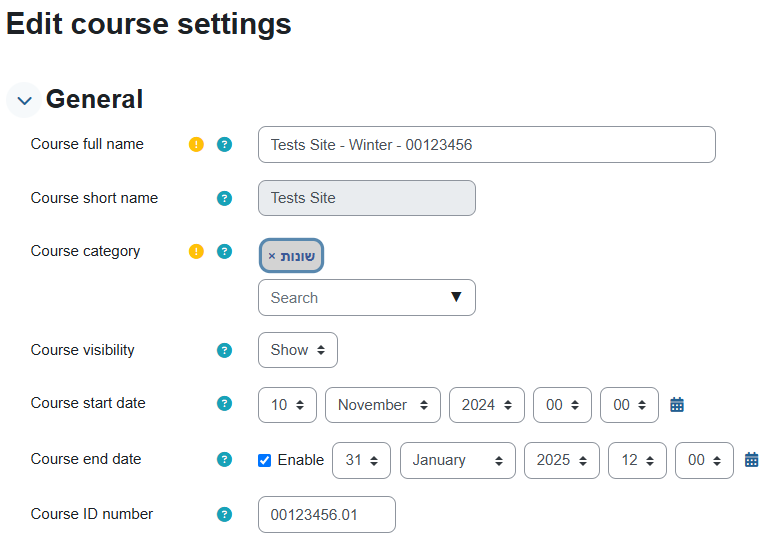Click the Course short name label
Viewport: 780px width, 546px height.
point(95,198)
